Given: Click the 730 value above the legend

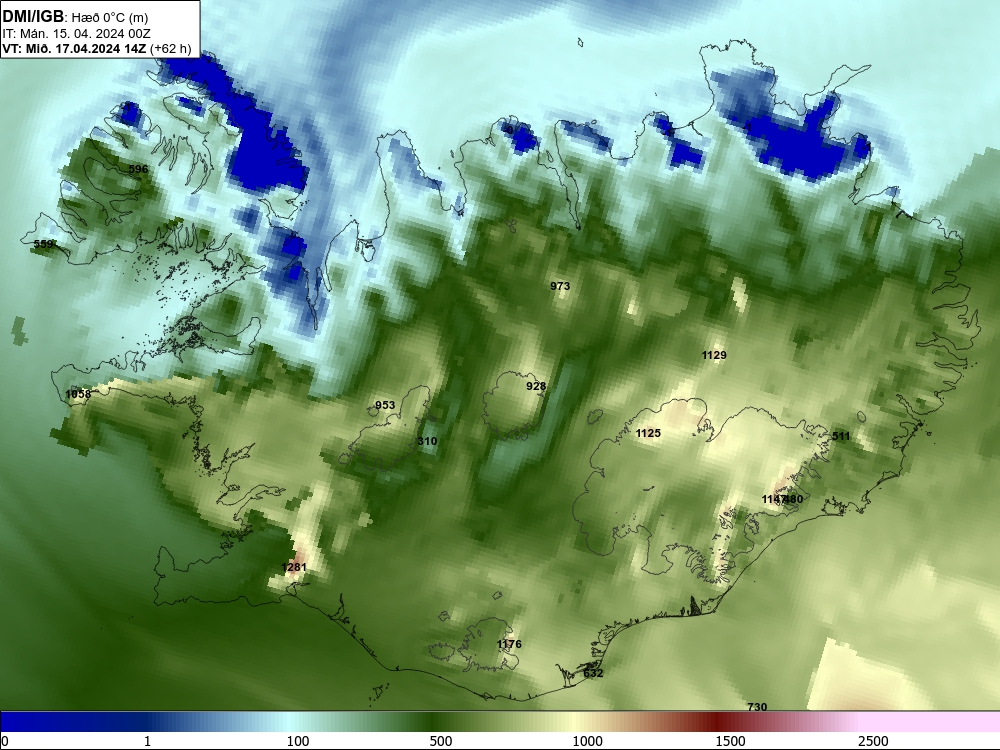Looking at the screenshot, I should pyautogui.click(x=757, y=707).
